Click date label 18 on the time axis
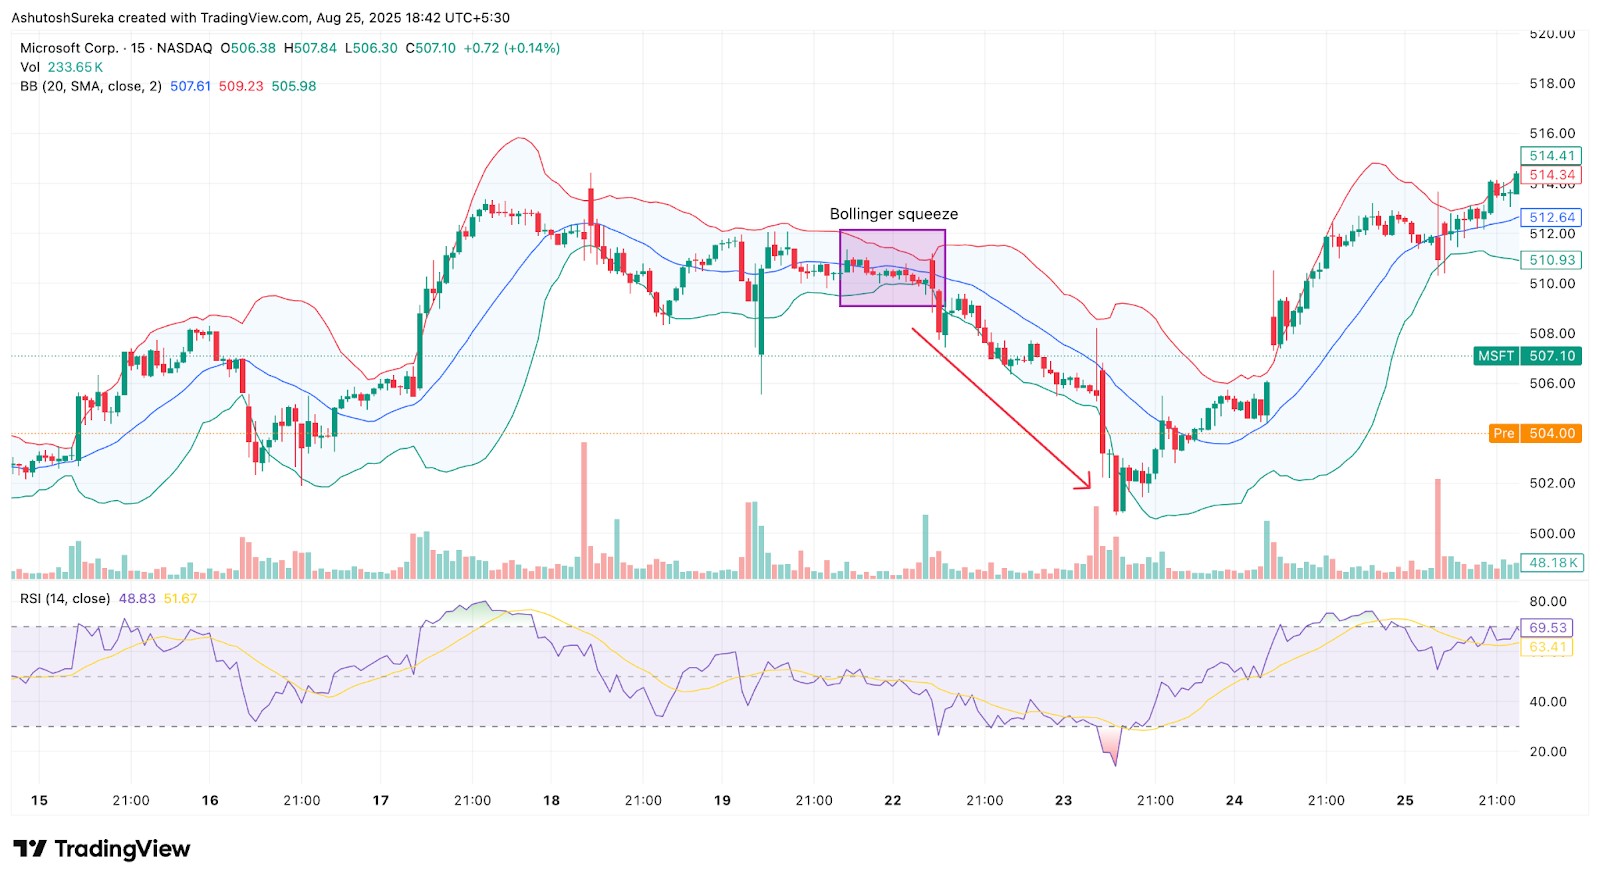 point(552,800)
